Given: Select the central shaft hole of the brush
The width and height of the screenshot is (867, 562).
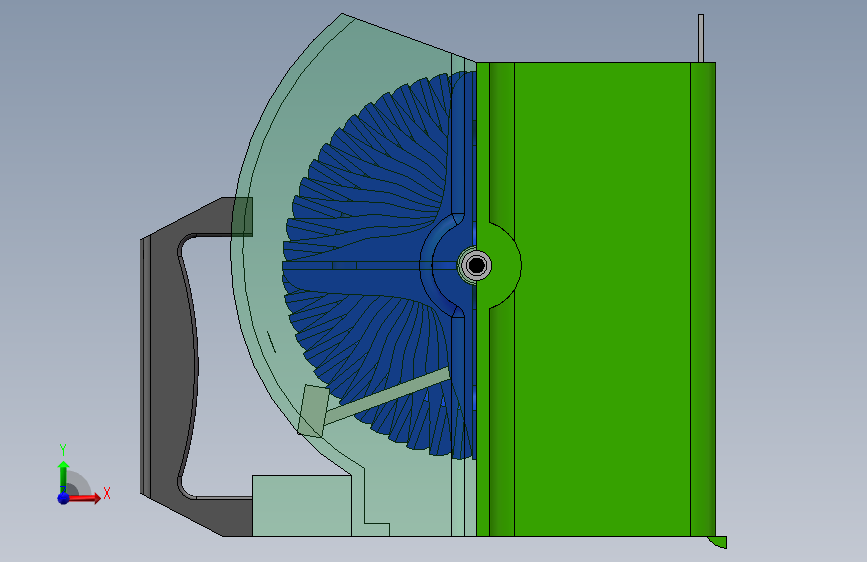Looking at the screenshot, I should [x=476, y=265].
